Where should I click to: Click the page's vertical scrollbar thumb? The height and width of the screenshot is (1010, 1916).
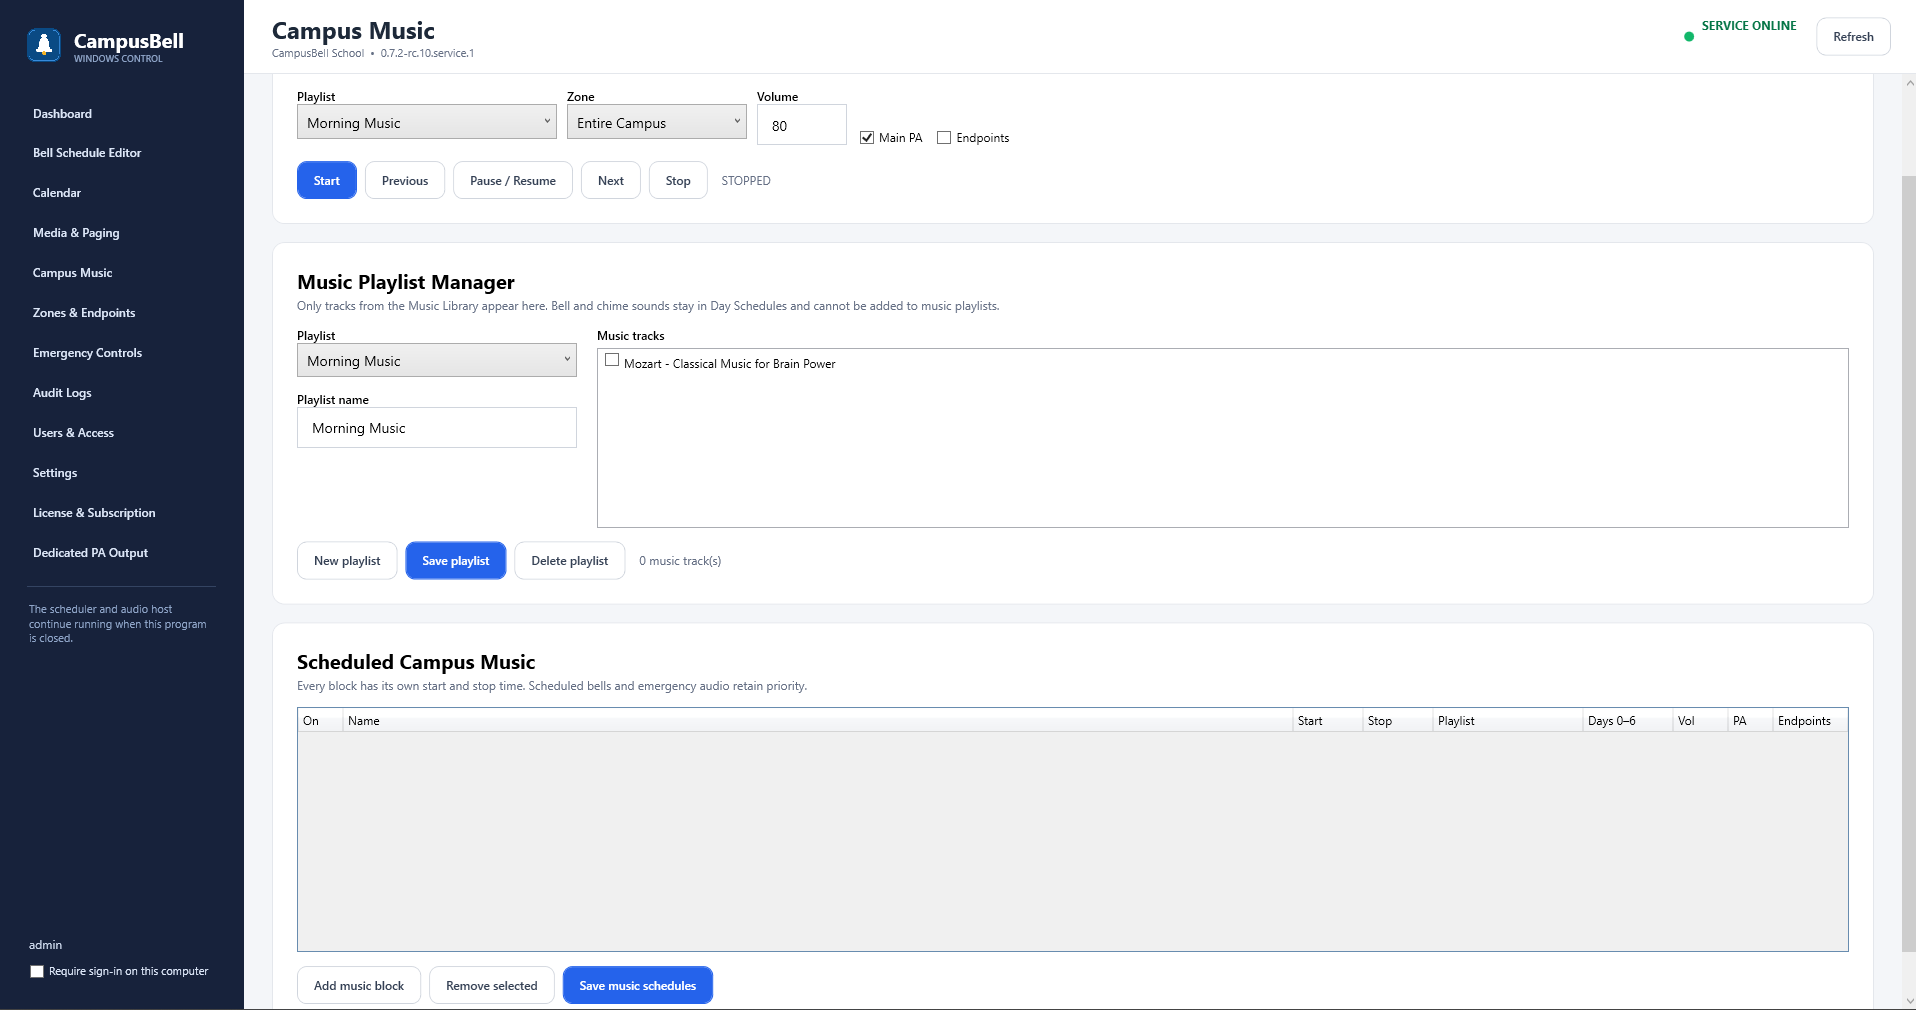pos(1908,564)
